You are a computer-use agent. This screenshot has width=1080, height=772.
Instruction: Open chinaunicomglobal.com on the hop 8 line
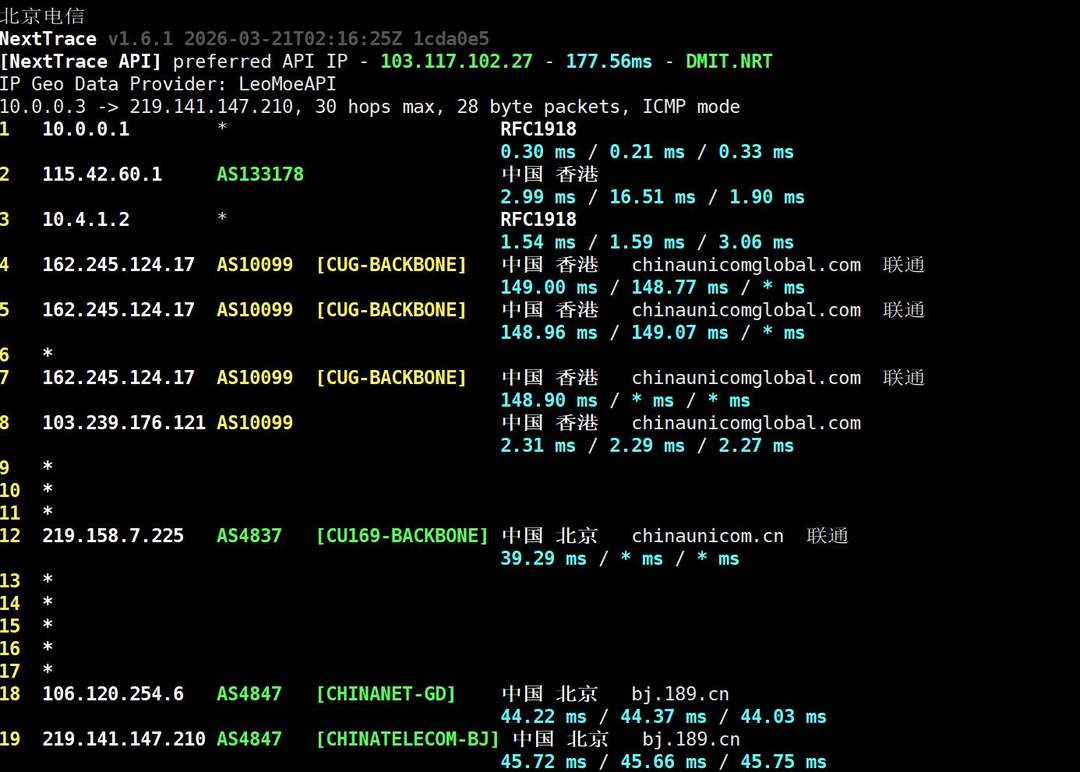(746, 423)
